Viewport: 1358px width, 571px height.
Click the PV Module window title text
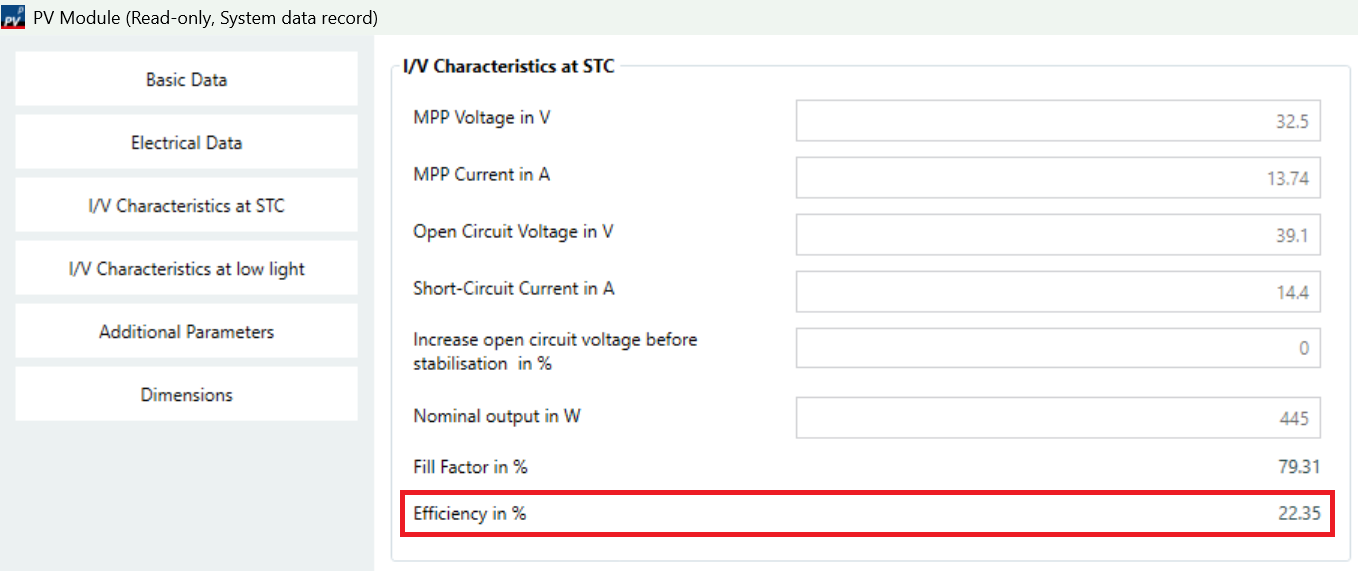click(206, 17)
